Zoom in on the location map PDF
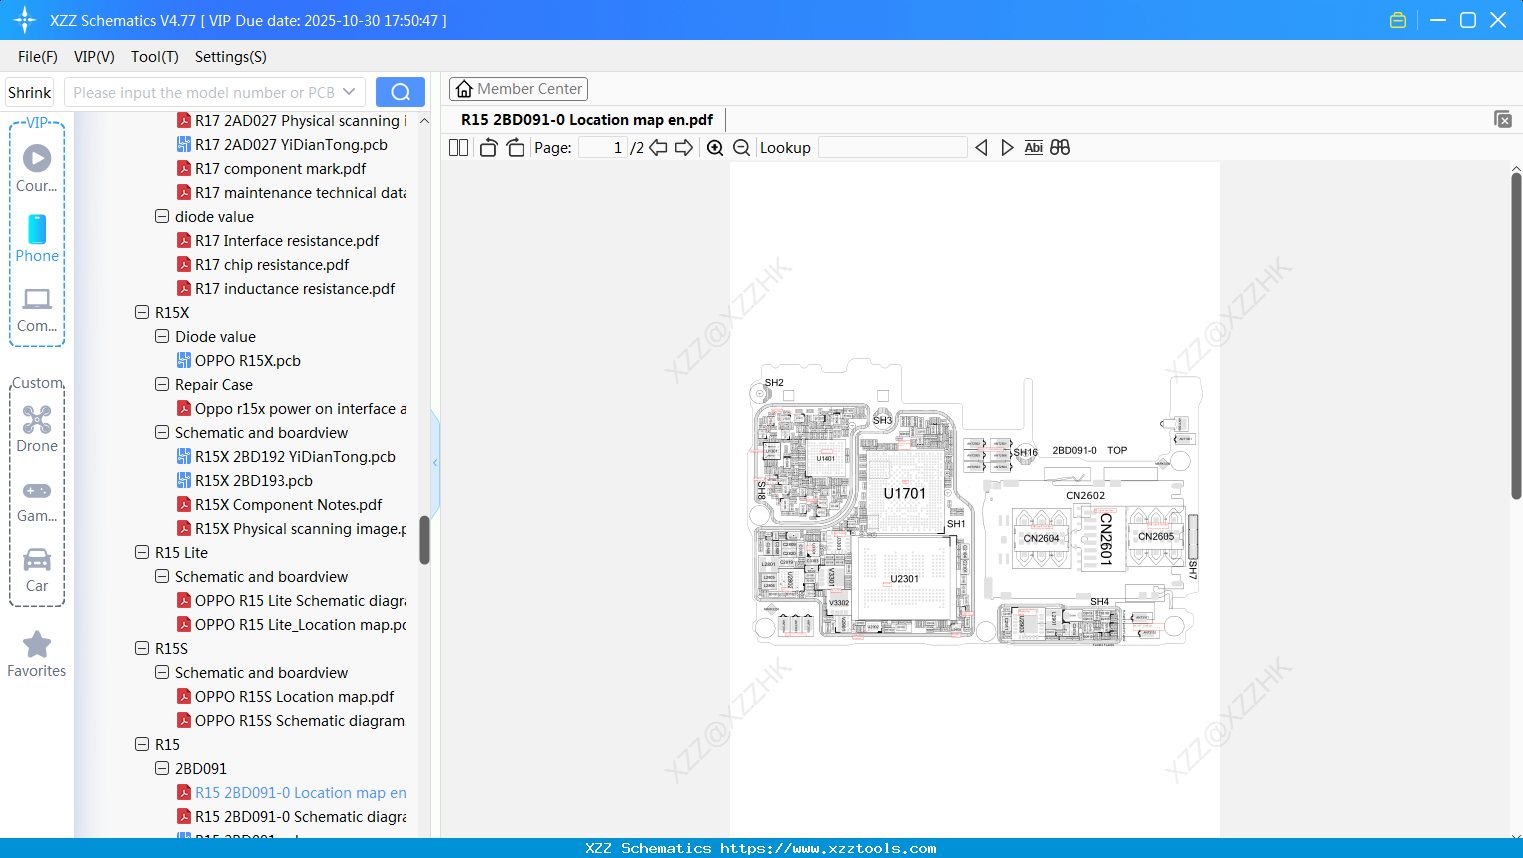Screen dimensions: 1523x858 714,147
